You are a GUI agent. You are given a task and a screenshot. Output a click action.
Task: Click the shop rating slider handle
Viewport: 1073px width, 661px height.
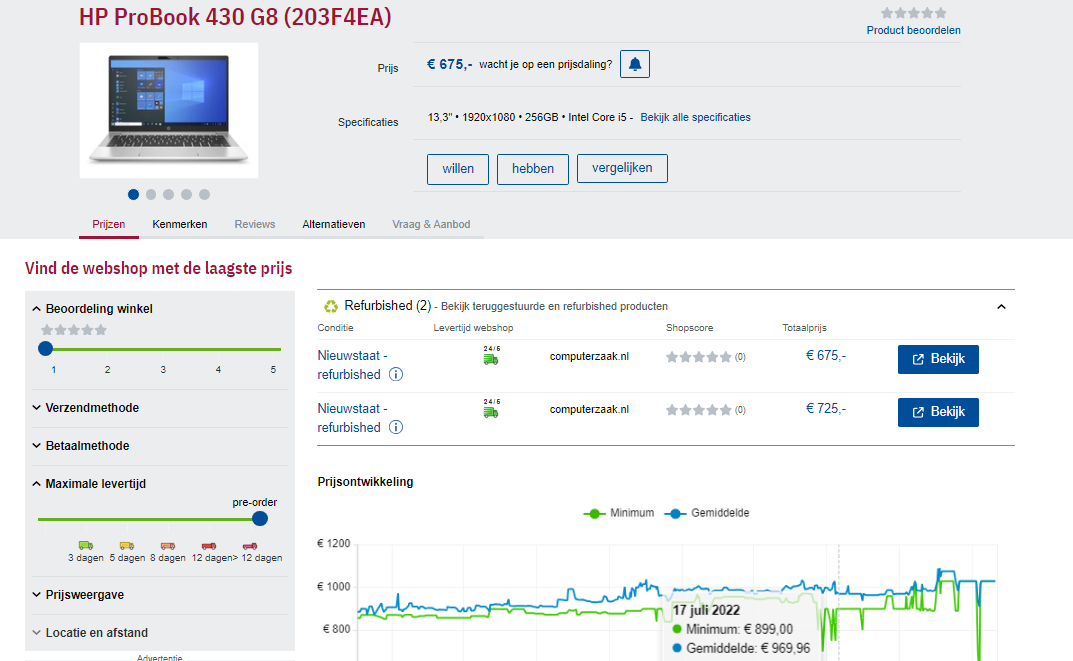coord(46,348)
